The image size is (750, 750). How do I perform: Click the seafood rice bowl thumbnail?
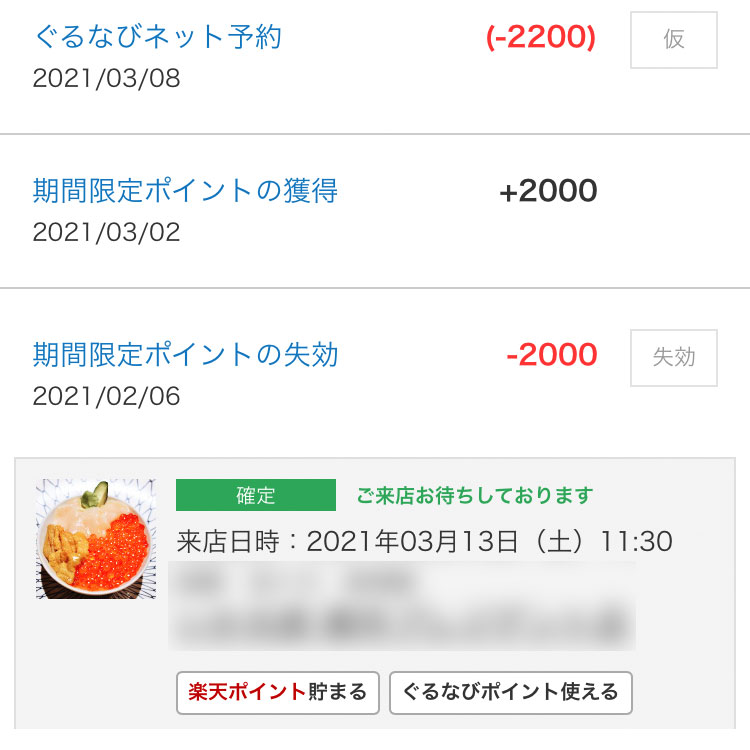96,539
